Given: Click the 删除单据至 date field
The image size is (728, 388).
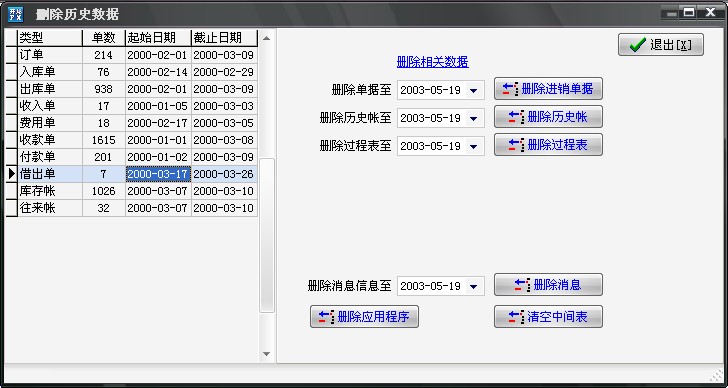Looking at the screenshot, I should click(441, 90).
